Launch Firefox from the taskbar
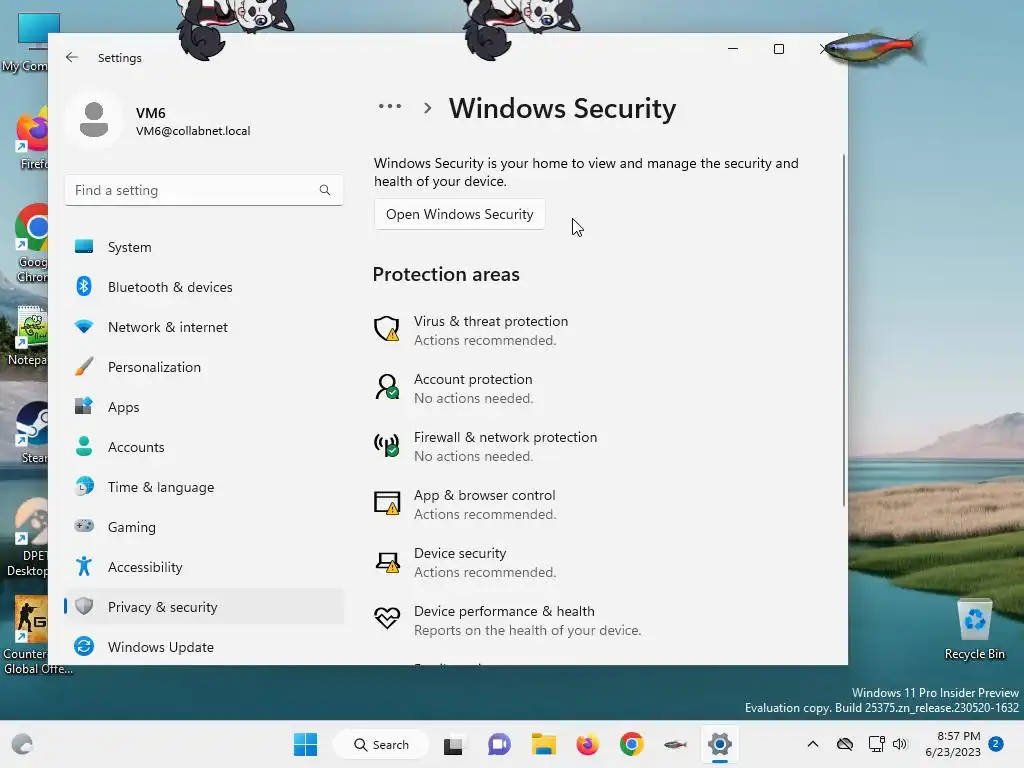The image size is (1024, 768). [x=587, y=744]
